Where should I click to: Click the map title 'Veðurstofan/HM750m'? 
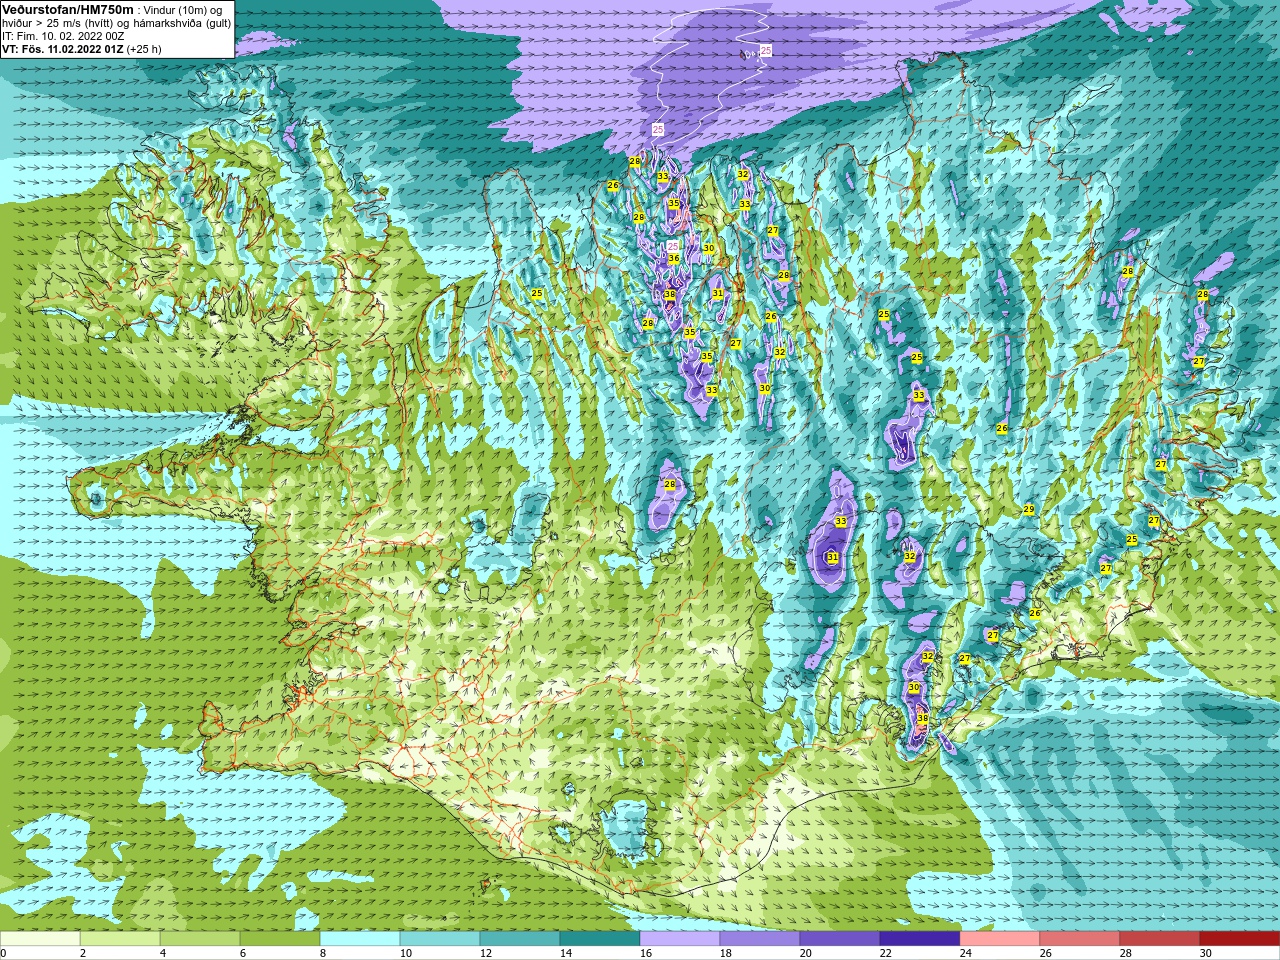[67, 9]
